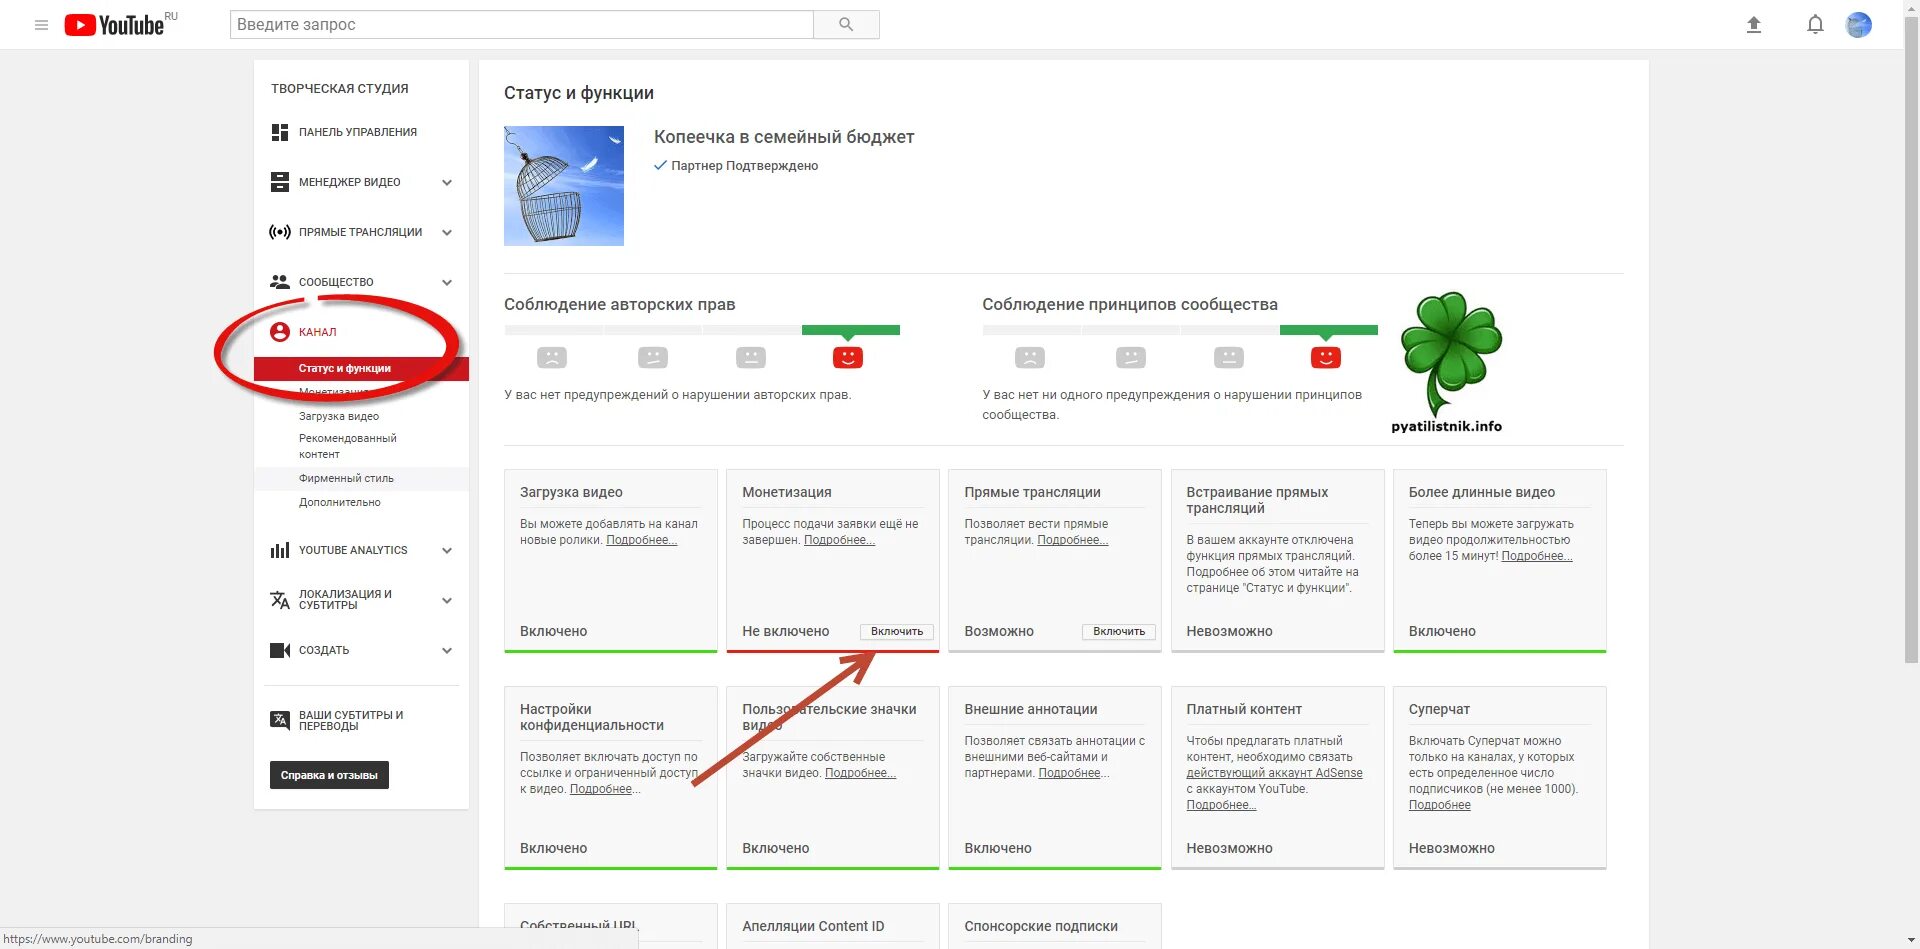Open the account avatar menu
This screenshot has height=949, width=1920.
tap(1858, 25)
